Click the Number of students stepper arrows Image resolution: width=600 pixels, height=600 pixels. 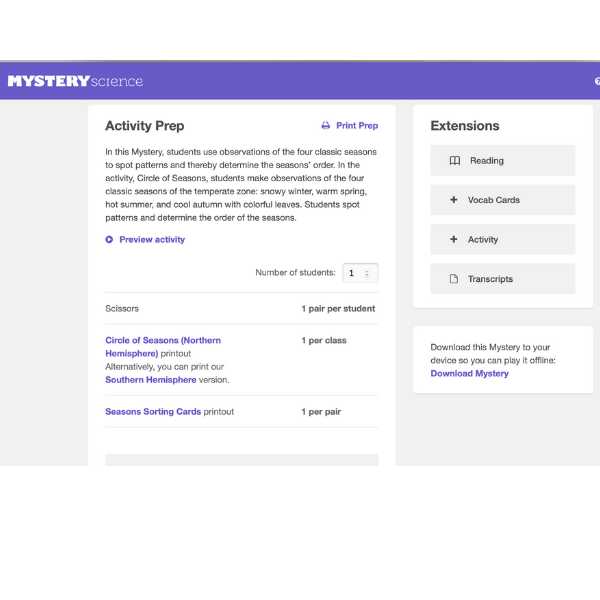coord(369,273)
